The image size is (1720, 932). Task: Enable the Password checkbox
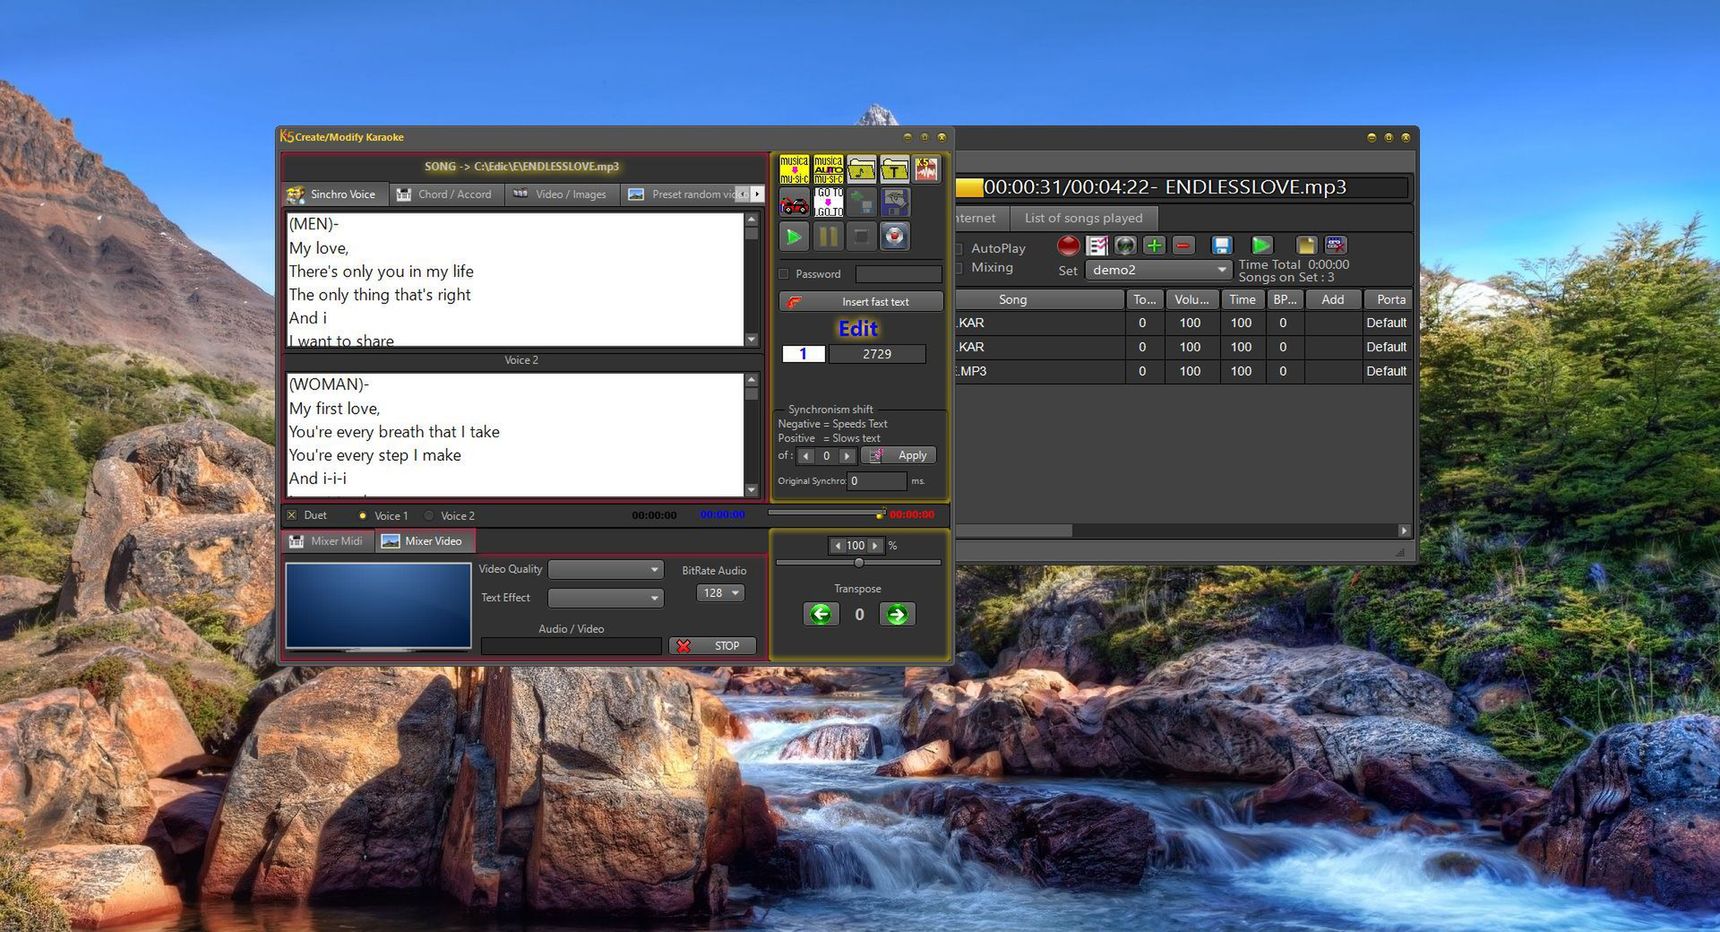coord(784,274)
